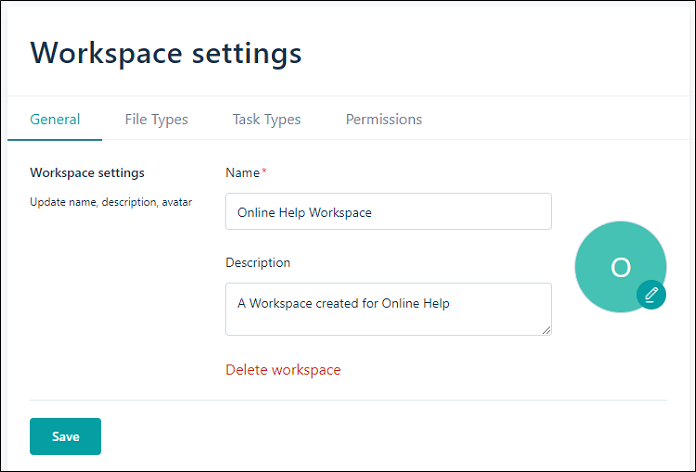Click into the Description text area
The image size is (696, 472).
(388, 309)
